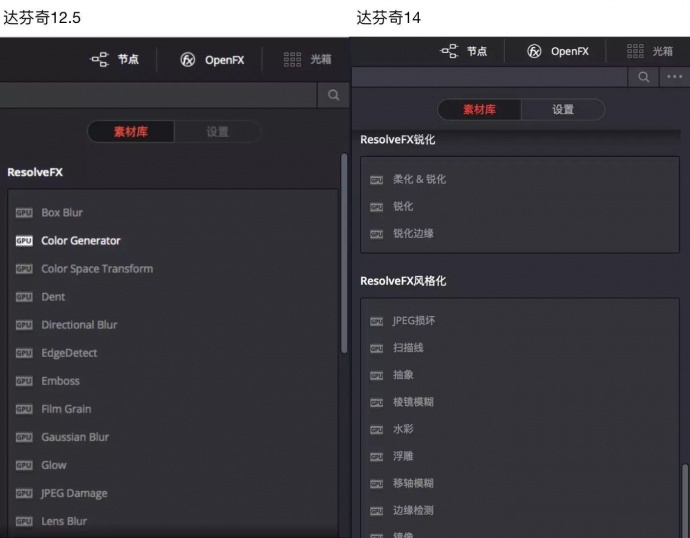Click GPU icon beside EdgeDetect
This screenshot has height=538, width=690.
coord(24,353)
